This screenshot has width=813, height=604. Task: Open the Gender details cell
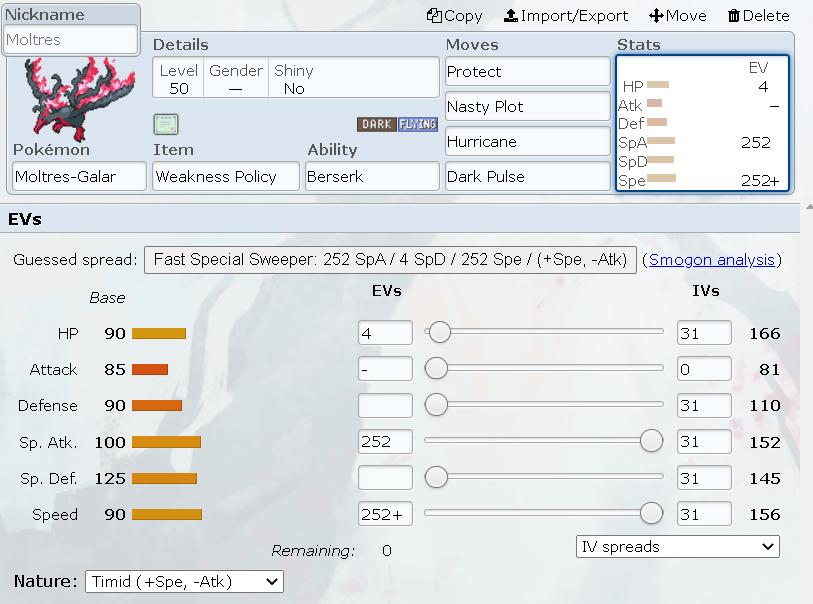(x=236, y=78)
